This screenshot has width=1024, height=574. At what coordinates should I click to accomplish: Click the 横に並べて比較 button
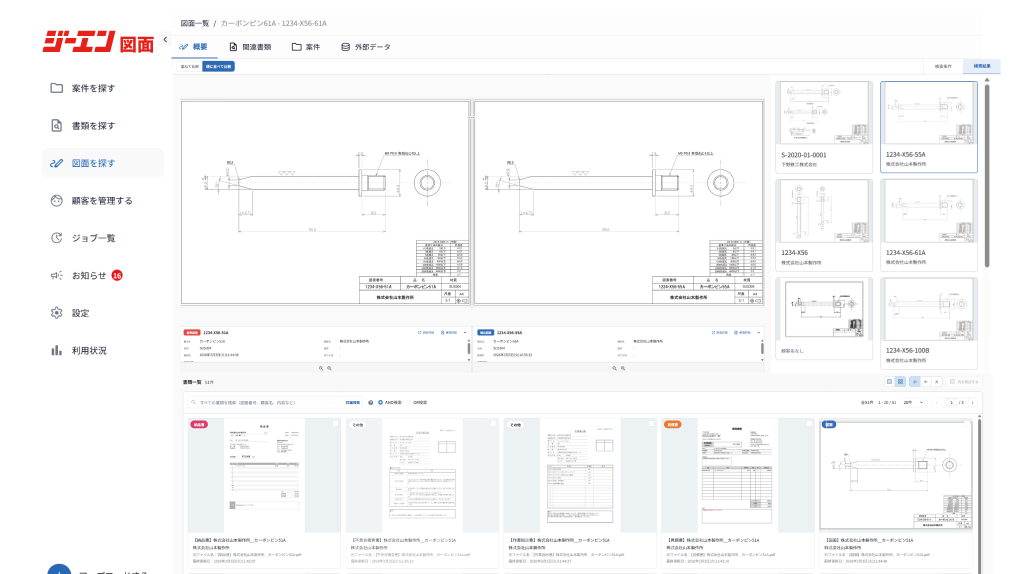coord(218,67)
